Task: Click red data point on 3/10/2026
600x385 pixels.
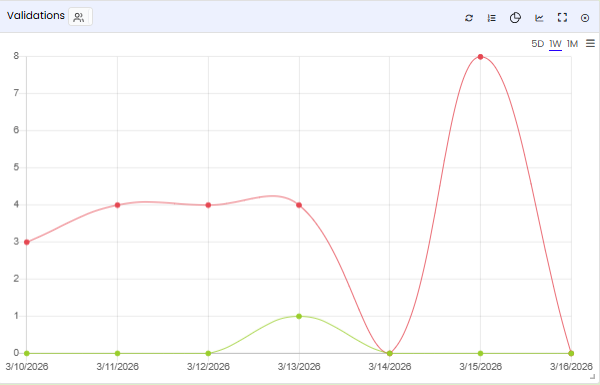Action: coord(27,242)
